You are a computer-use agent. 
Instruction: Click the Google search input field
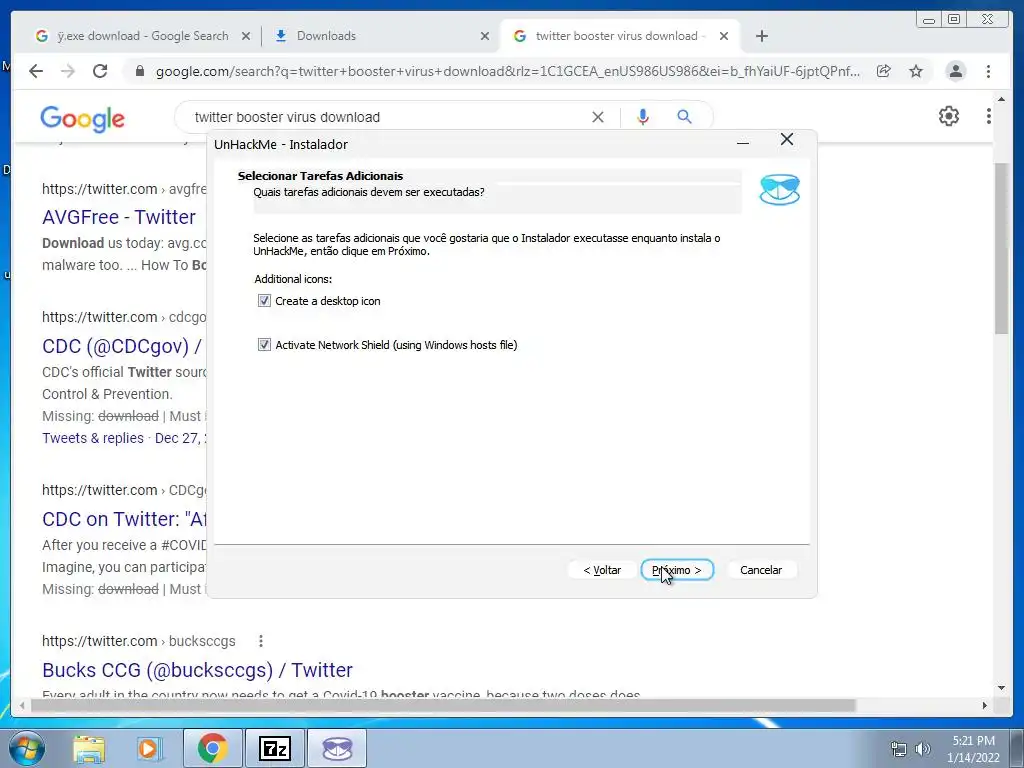click(385, 117)
